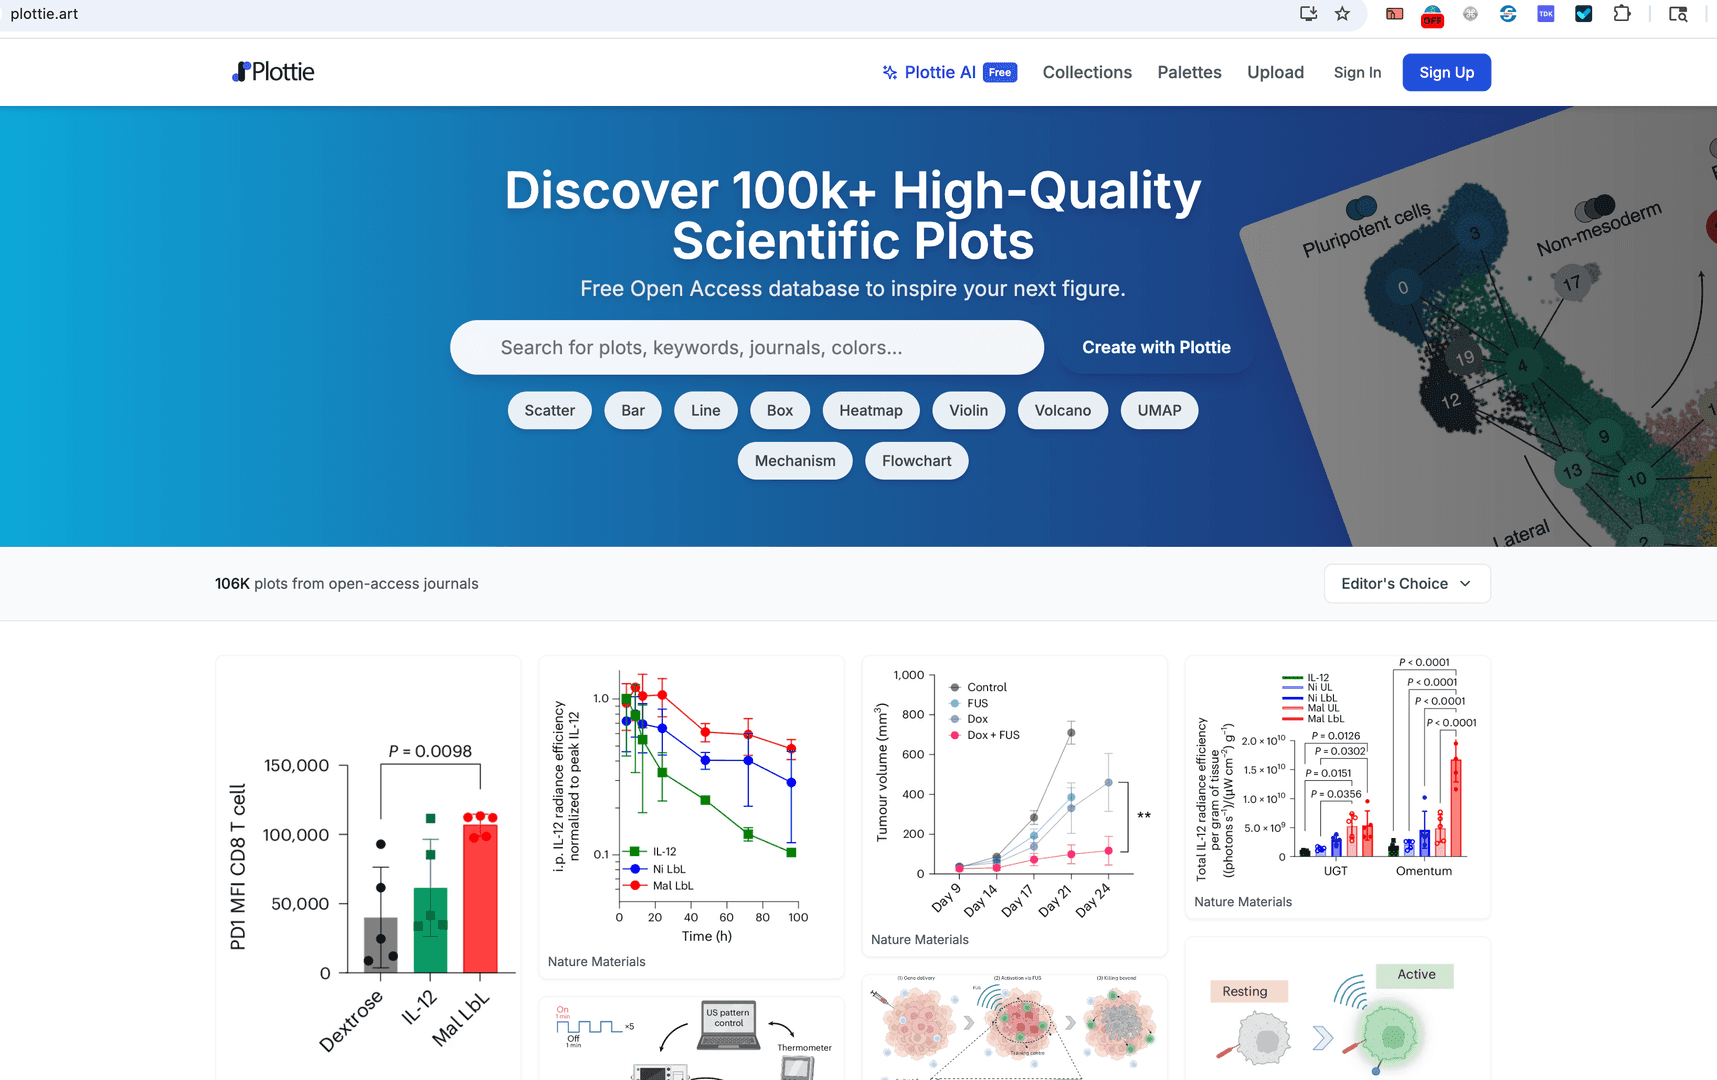Expand the Editor's Choice sort dropdown

[1407, 584]
